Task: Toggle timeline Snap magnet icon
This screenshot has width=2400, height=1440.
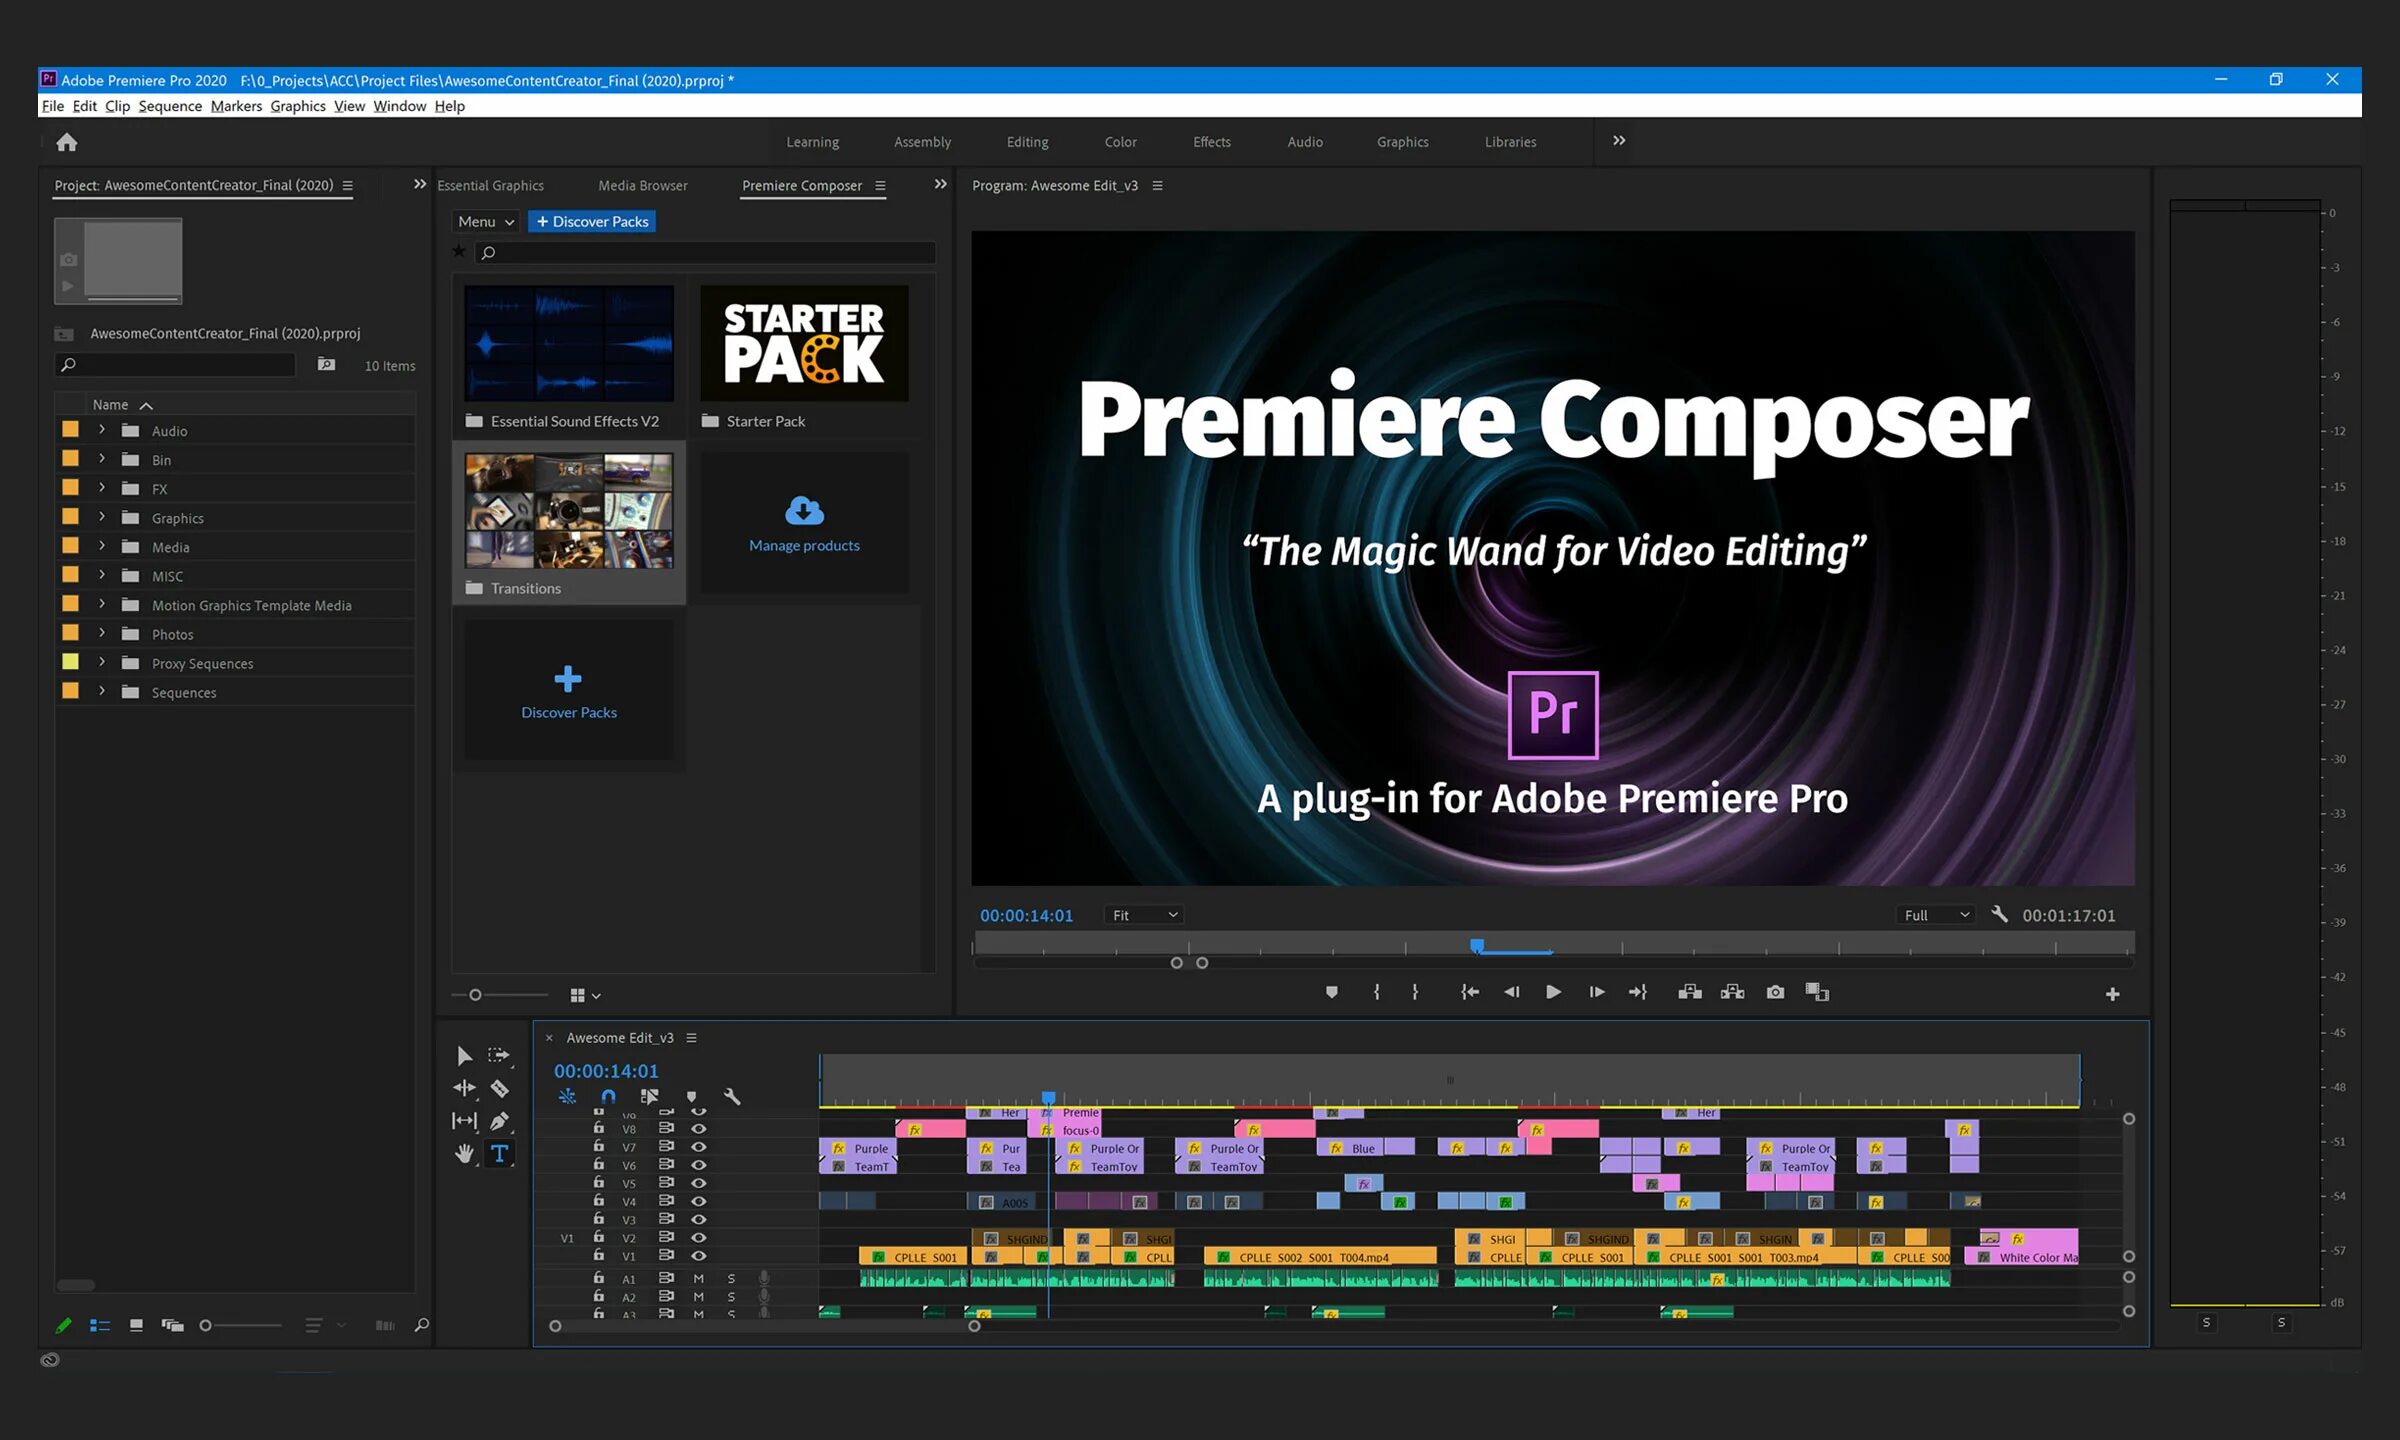Action: click(608, 1097)
